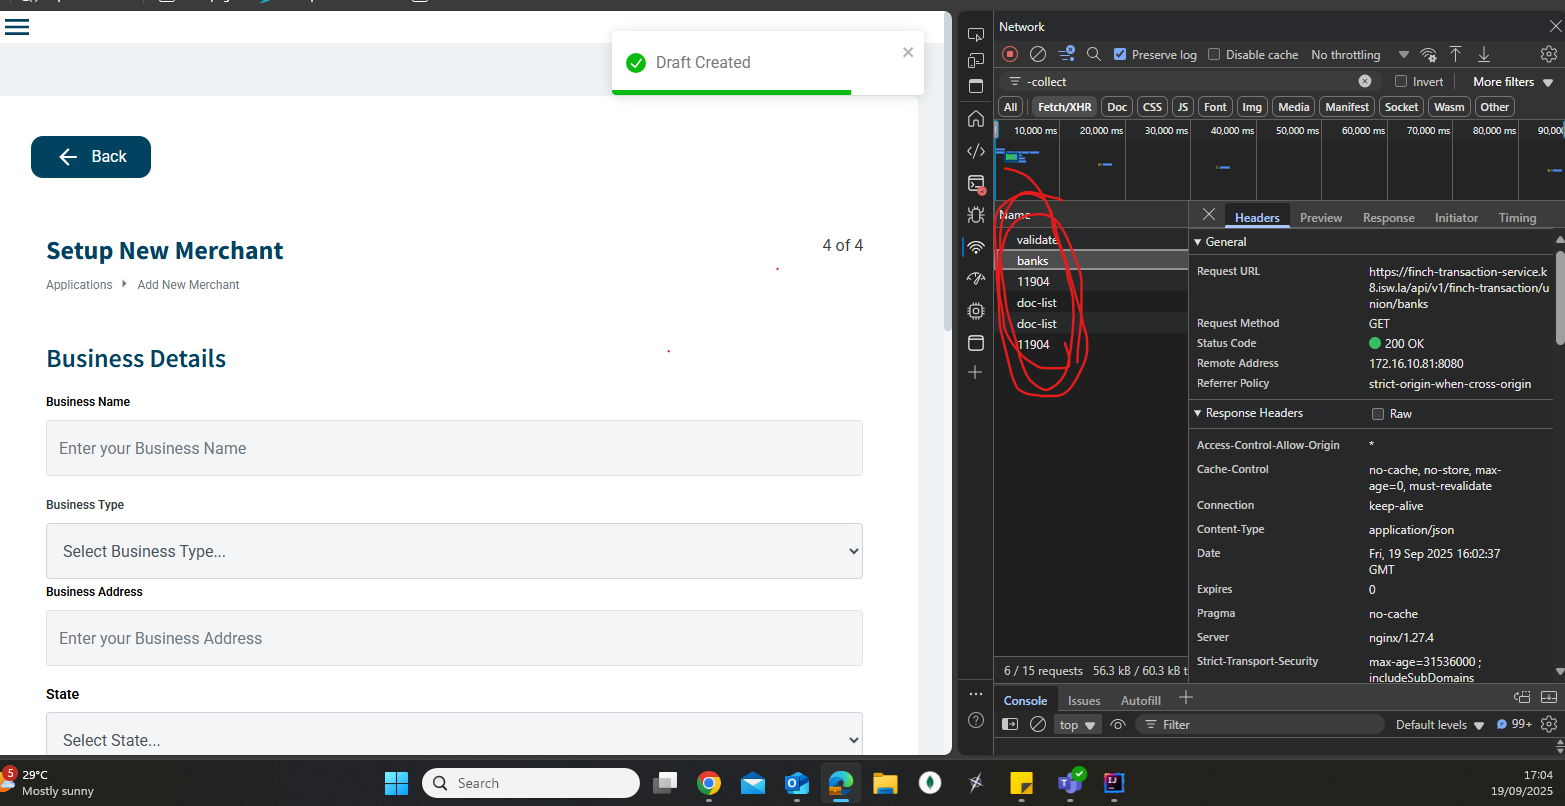Open the No throttling dropdown
The width and height of the screenshot is (1565, 806).
[1359, 54]
